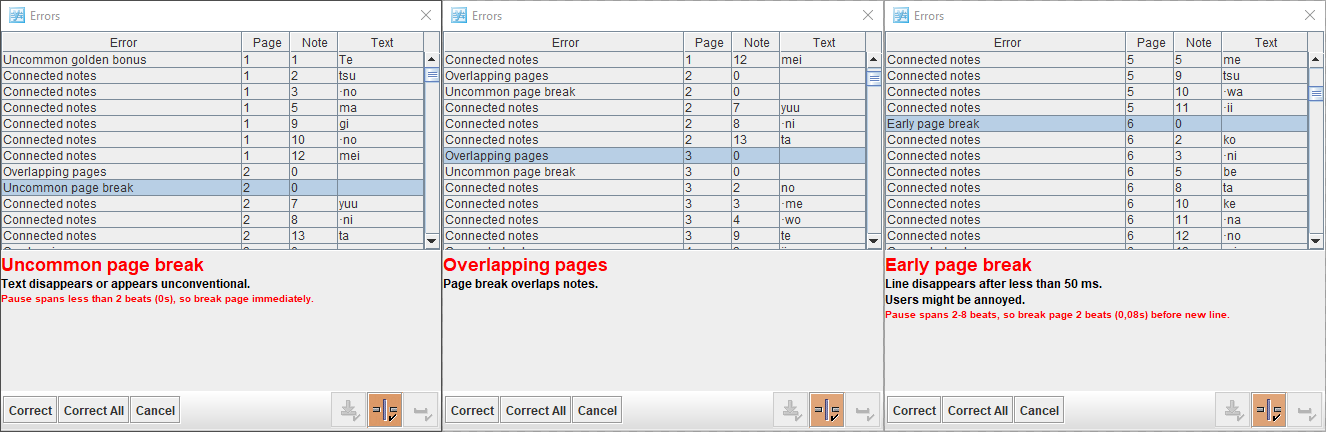Click scrollbar thumb in Overlapping pages window
This screenshot has height=432, width=1326.
(x=874, y=76)
